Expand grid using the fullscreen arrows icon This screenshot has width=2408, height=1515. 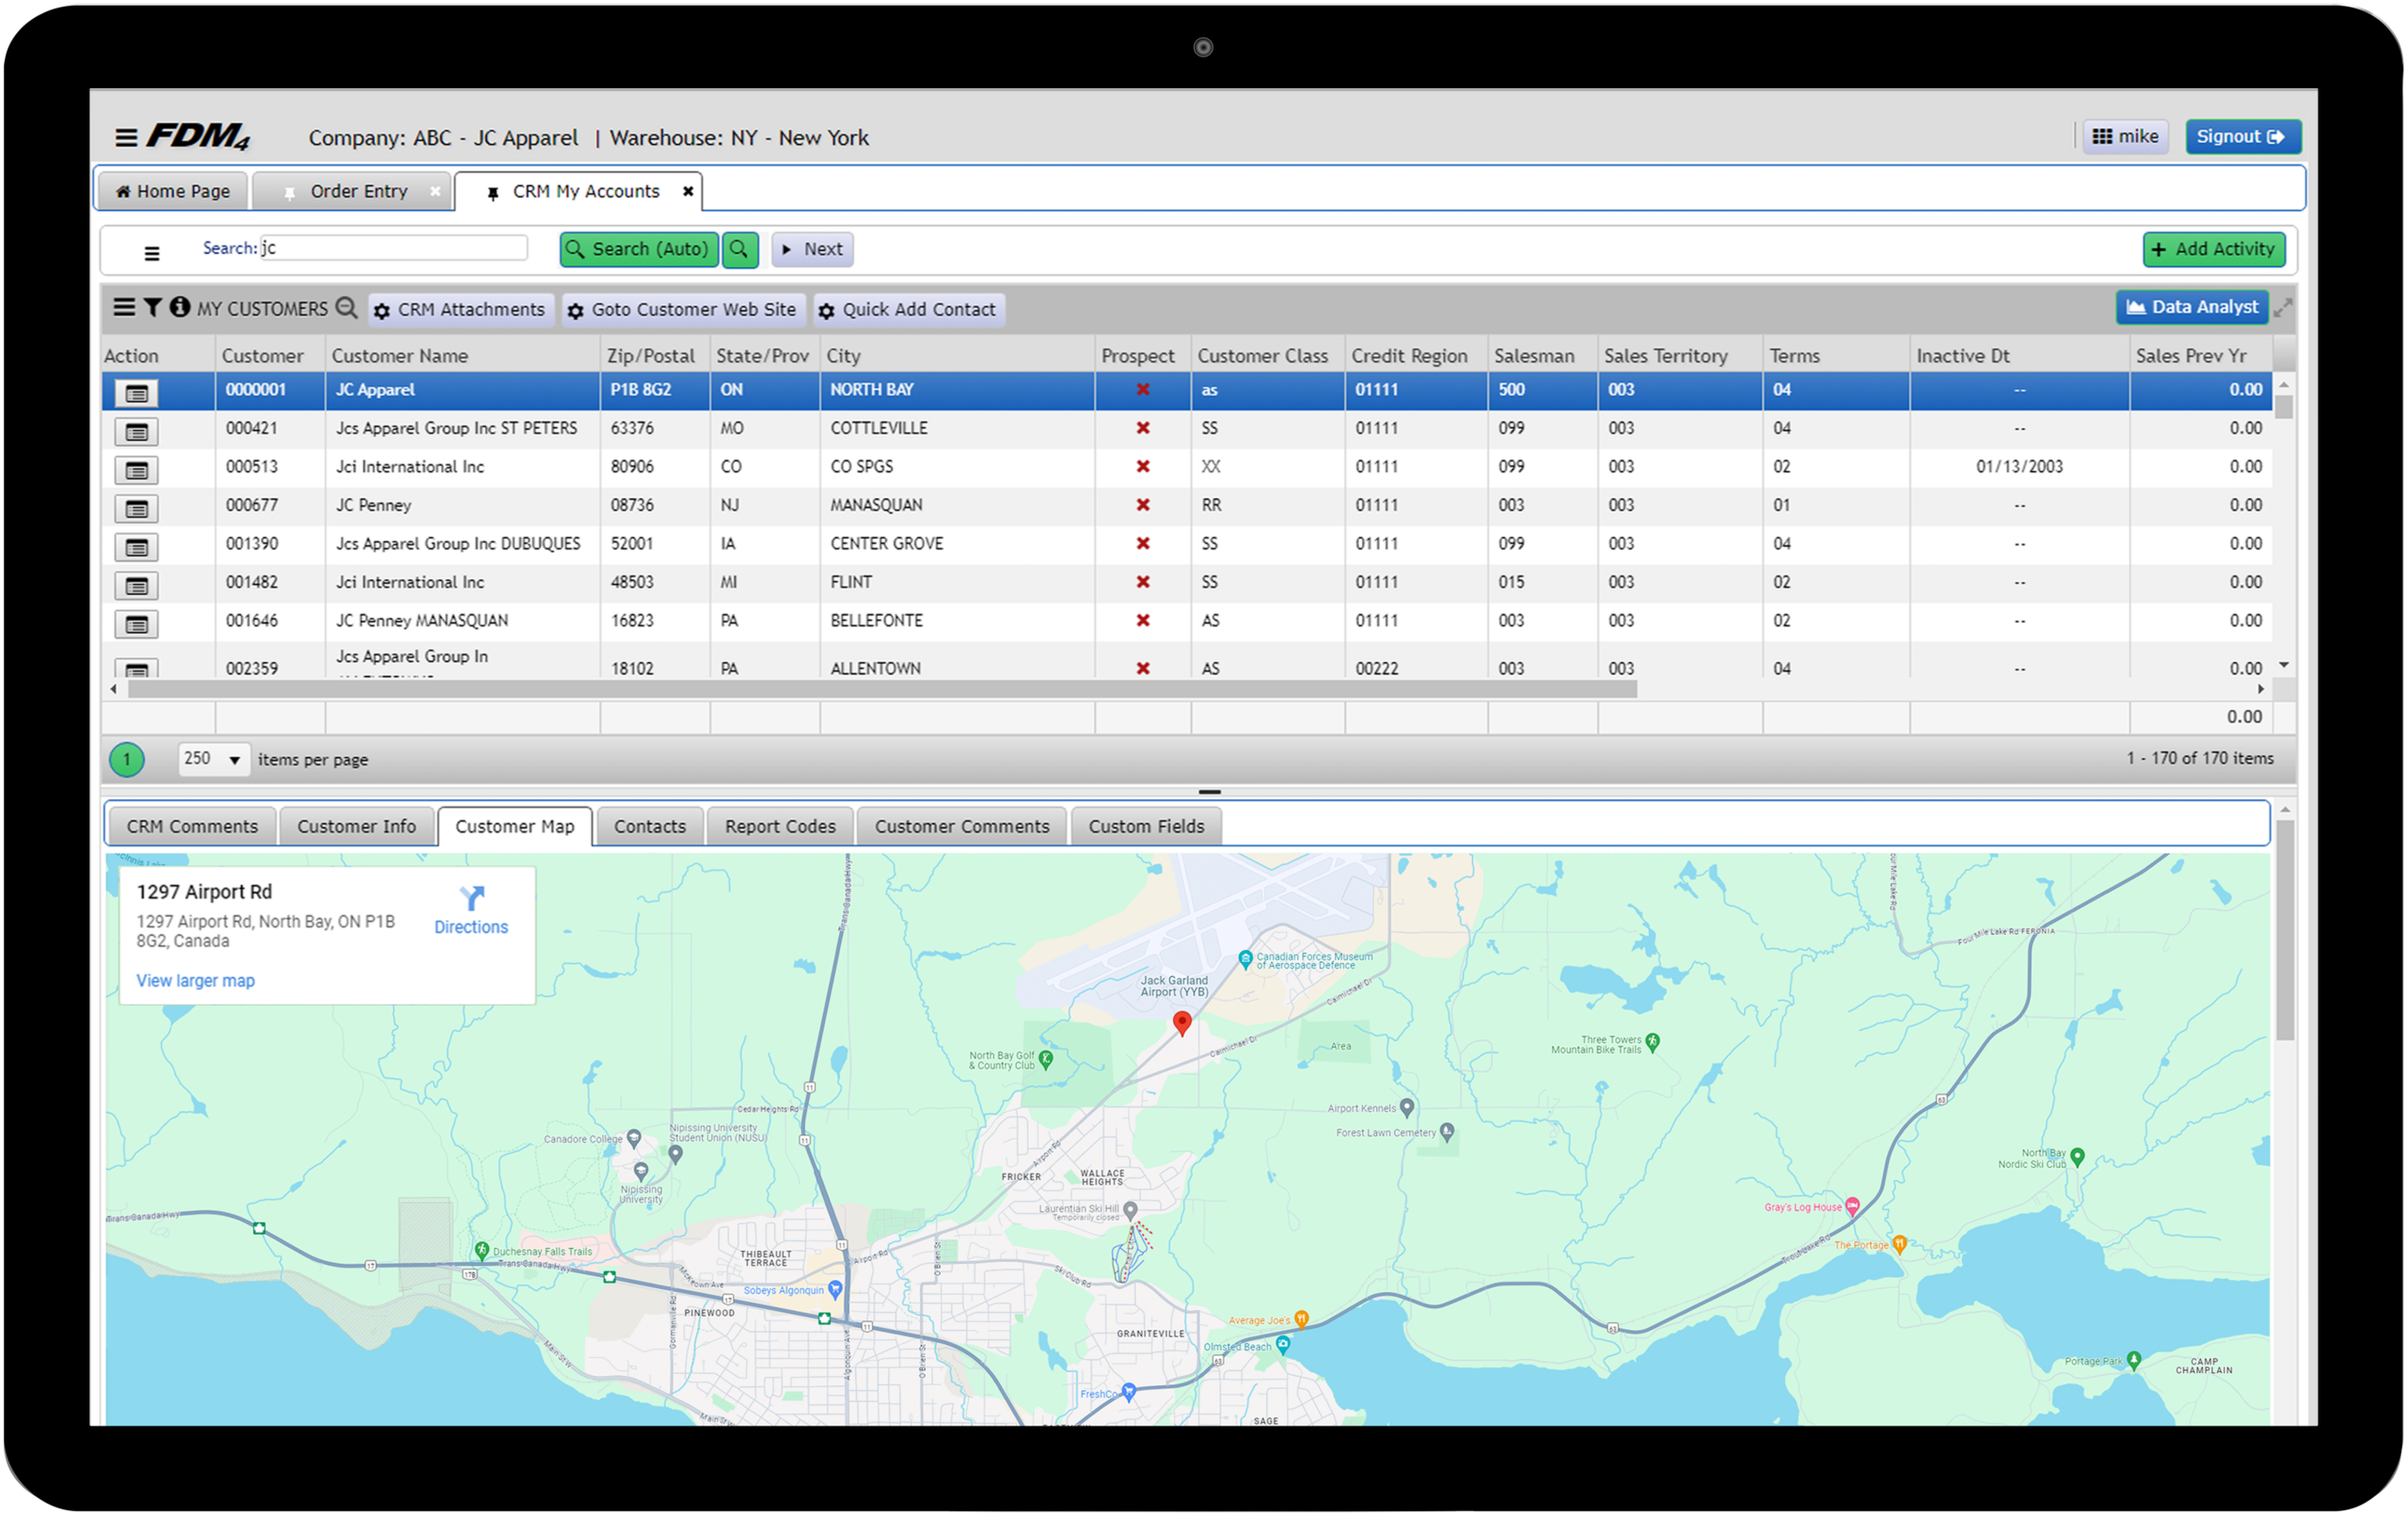(2283, 308)
